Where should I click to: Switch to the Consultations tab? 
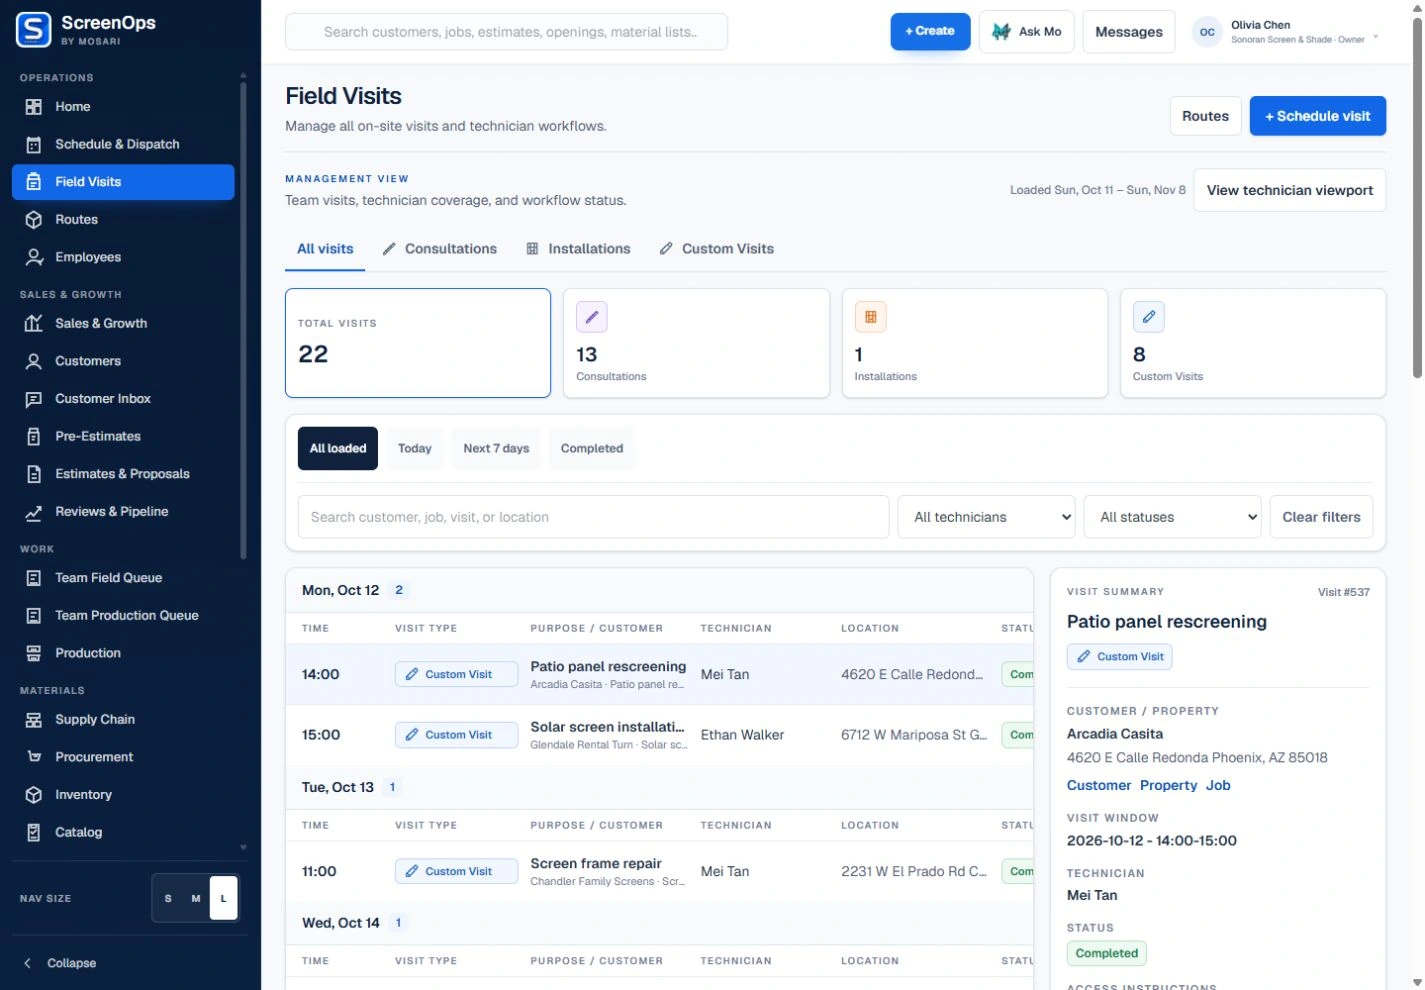coord(440,249)
